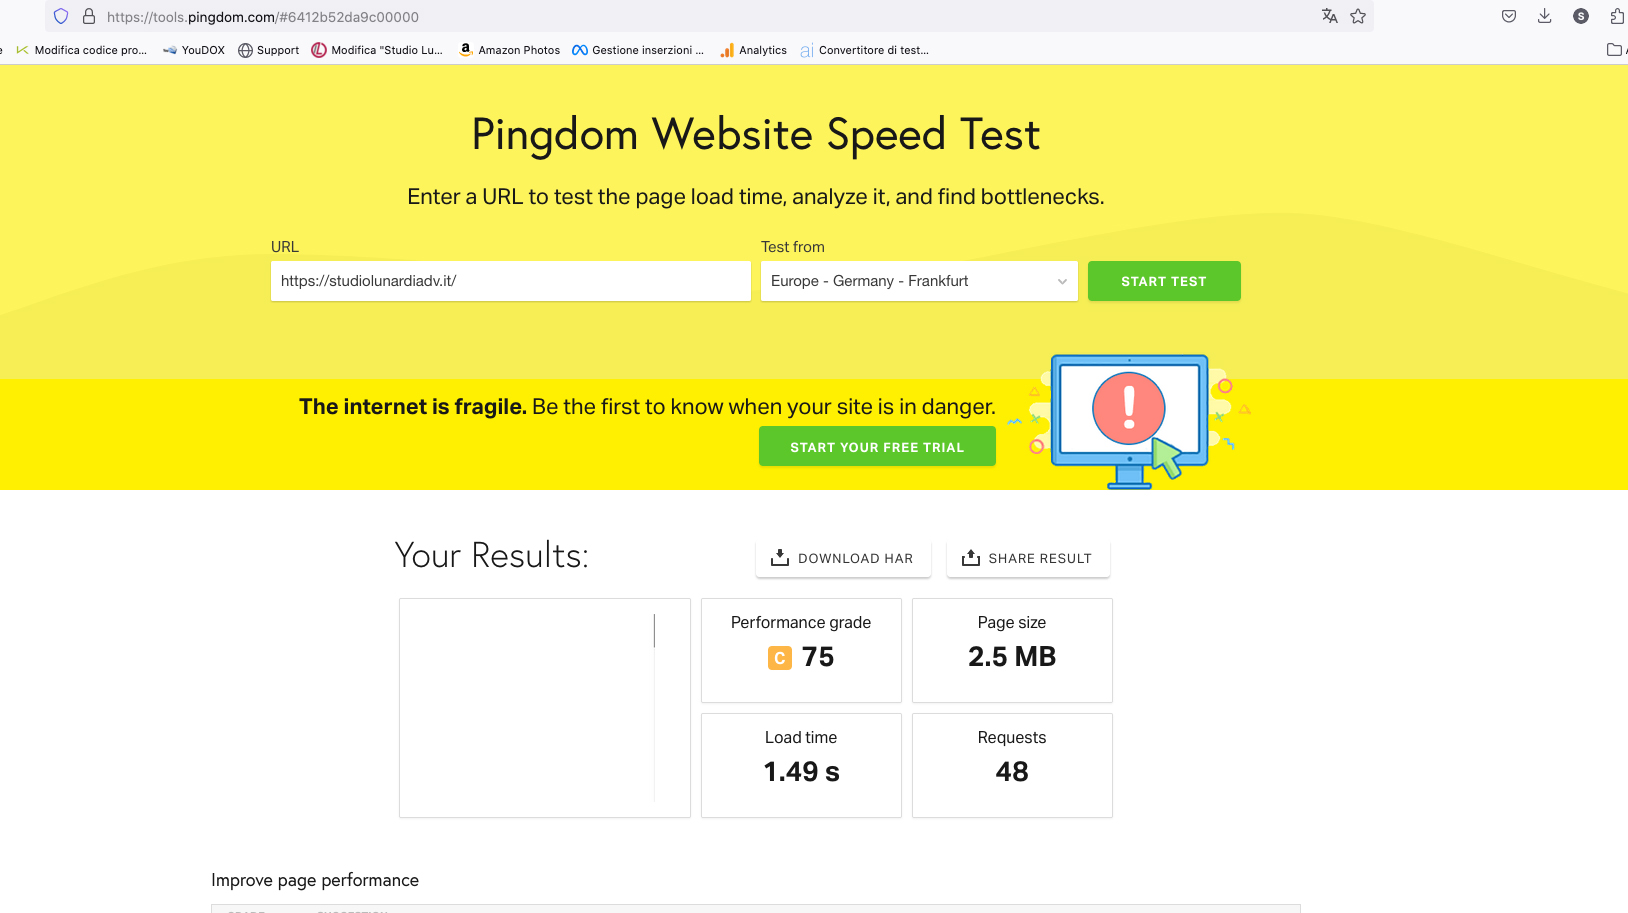Click the "Improve page performance" heading
1628x913 pixels.
click(315, 880)
